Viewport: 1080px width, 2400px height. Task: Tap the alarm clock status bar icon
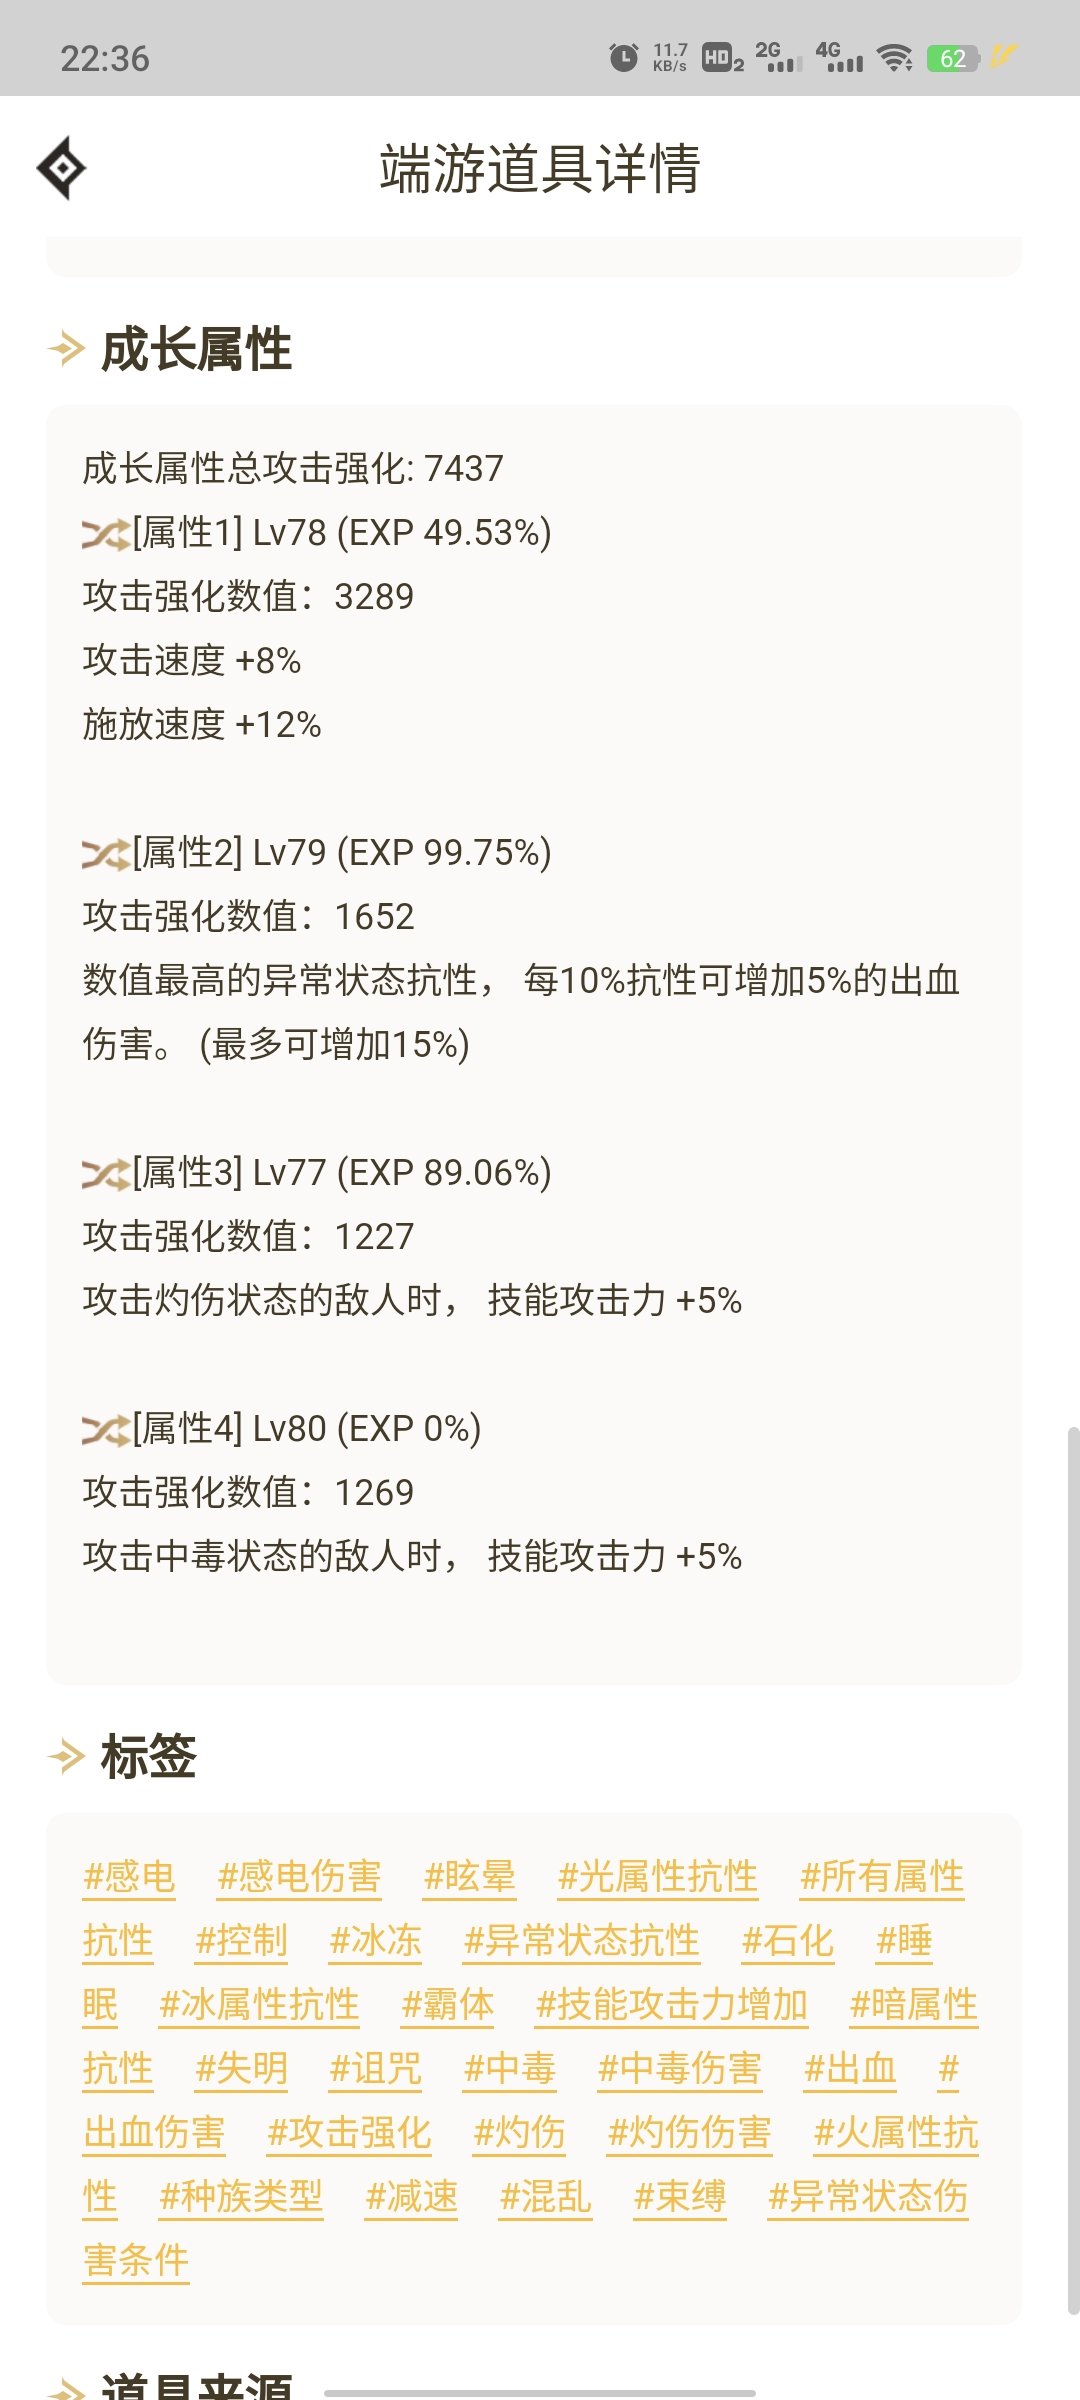(x=623, y=58)
